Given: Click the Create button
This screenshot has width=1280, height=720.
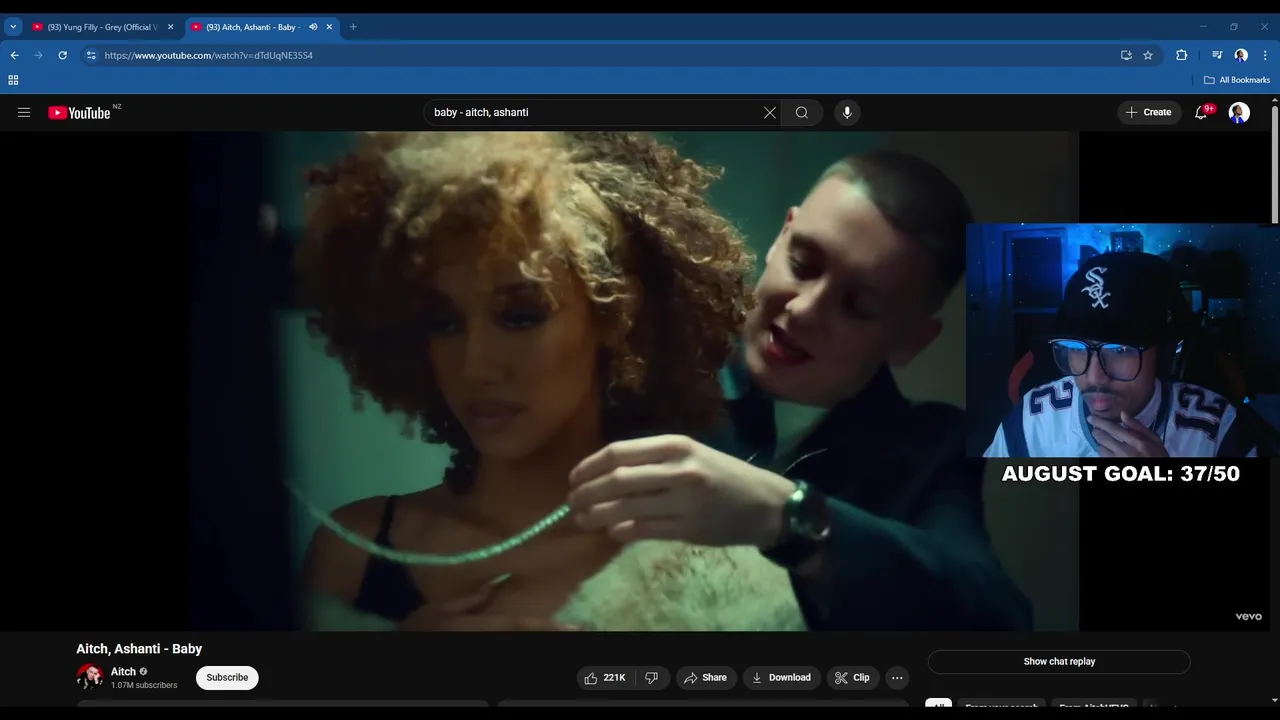Looking at the screenshot, I should tap(1149, 113).
